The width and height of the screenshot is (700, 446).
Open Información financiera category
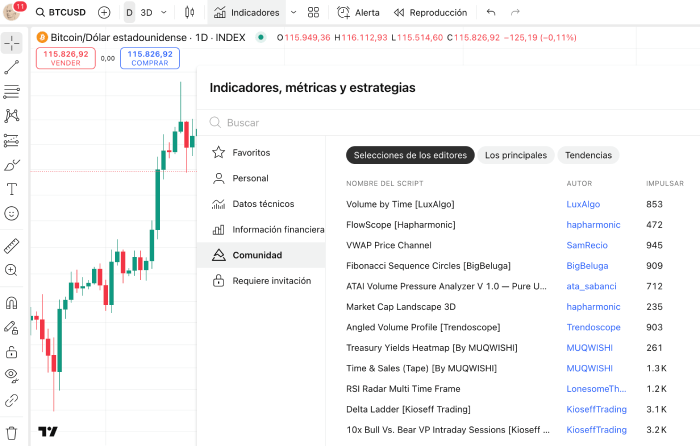coord(261,229)
